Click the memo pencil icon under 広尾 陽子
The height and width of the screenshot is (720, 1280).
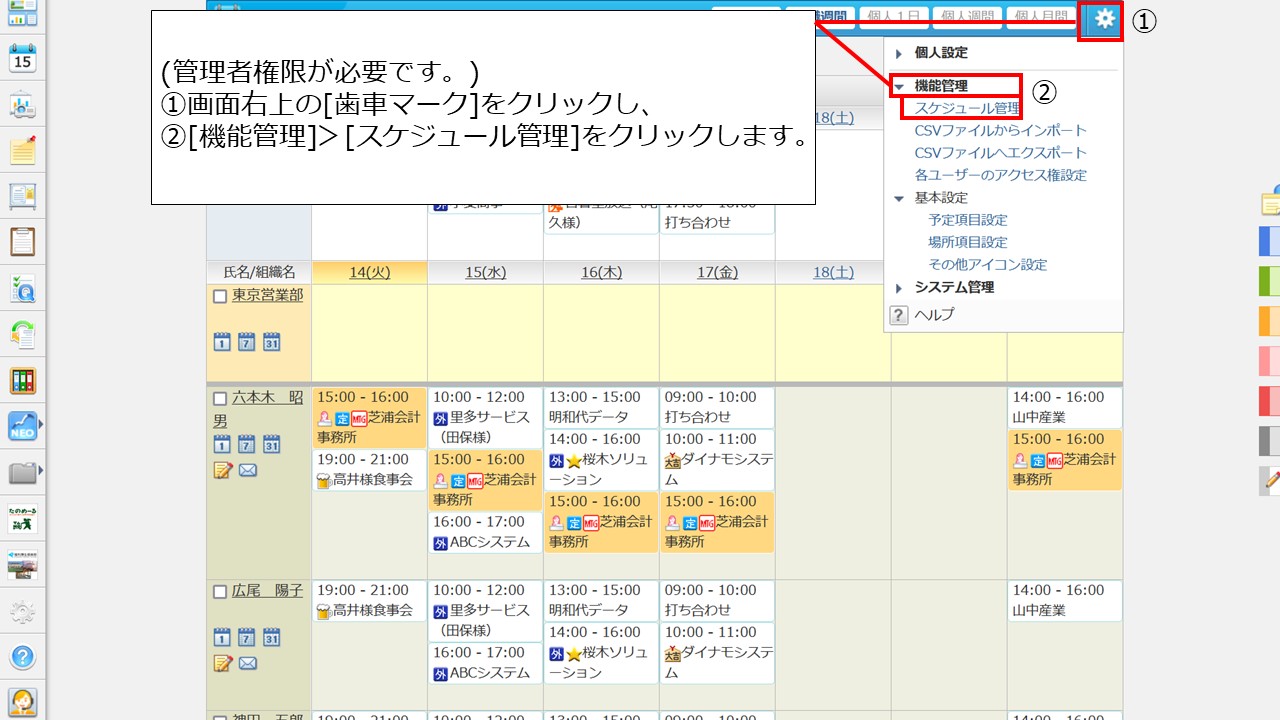pos(222,663)
